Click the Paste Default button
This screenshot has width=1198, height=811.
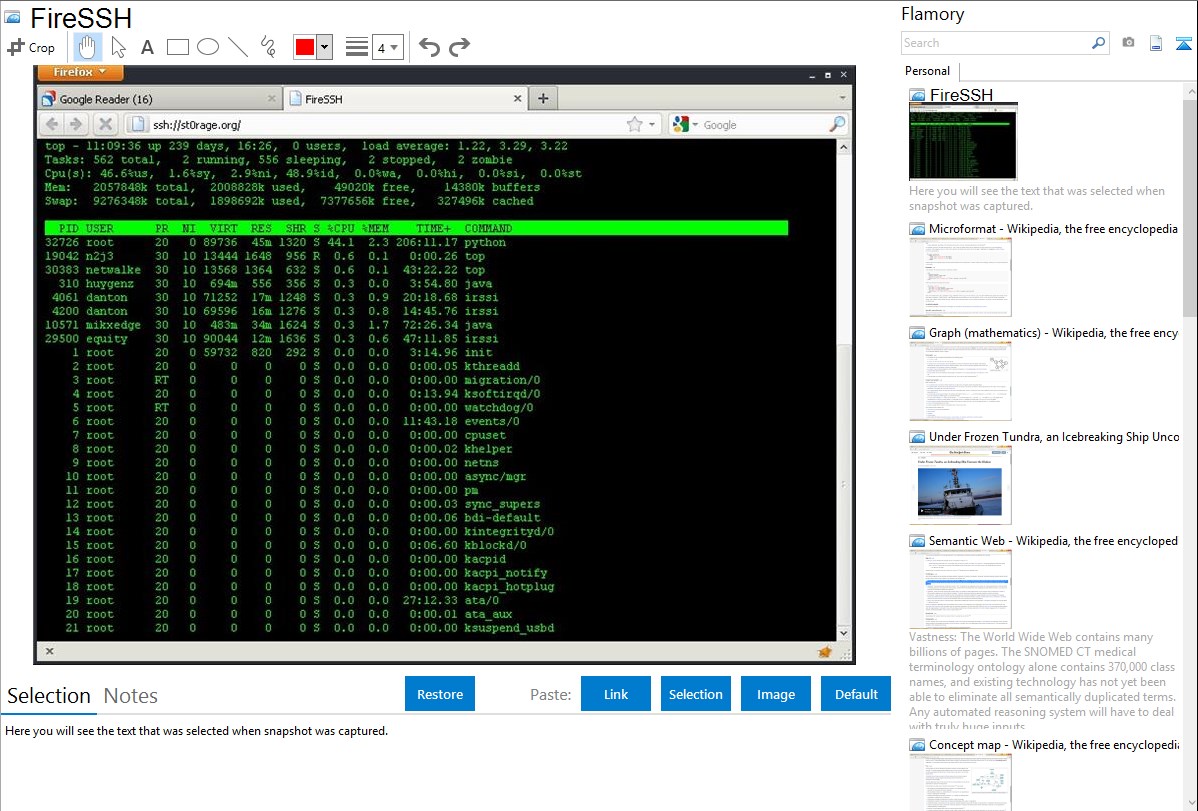856,694
